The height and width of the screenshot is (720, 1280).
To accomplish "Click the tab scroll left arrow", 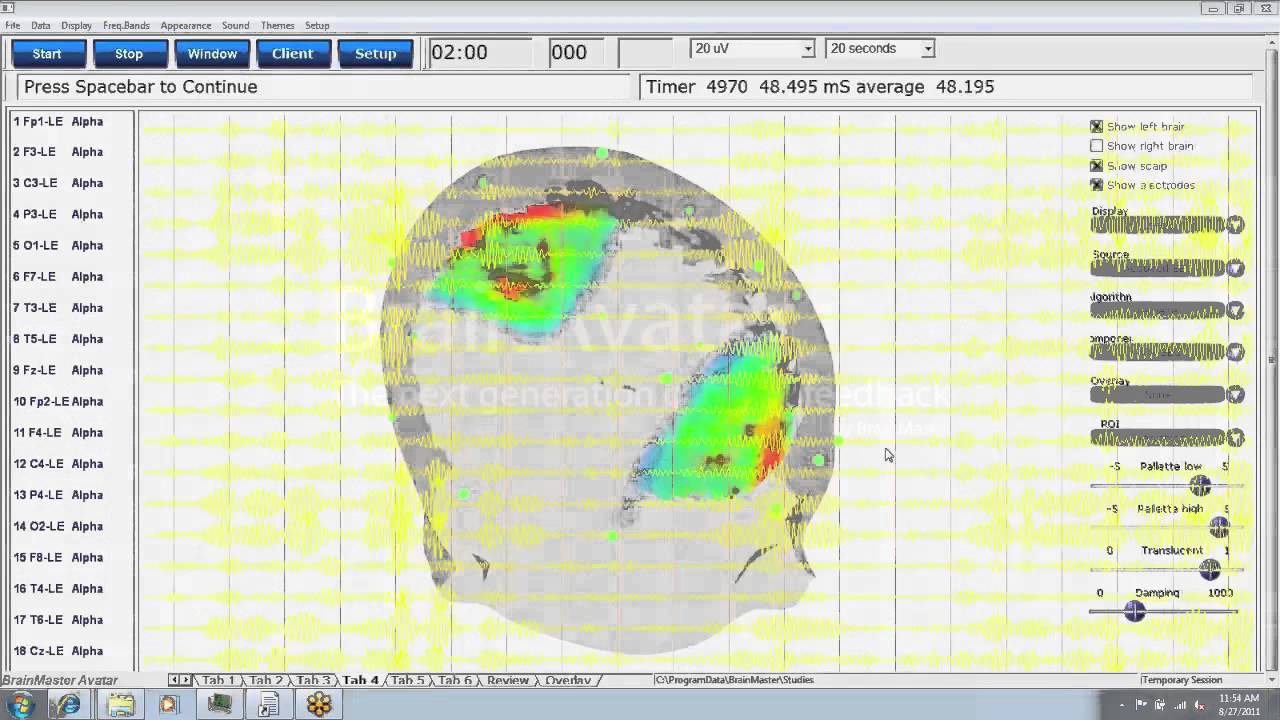I will (x=174, y=680).
